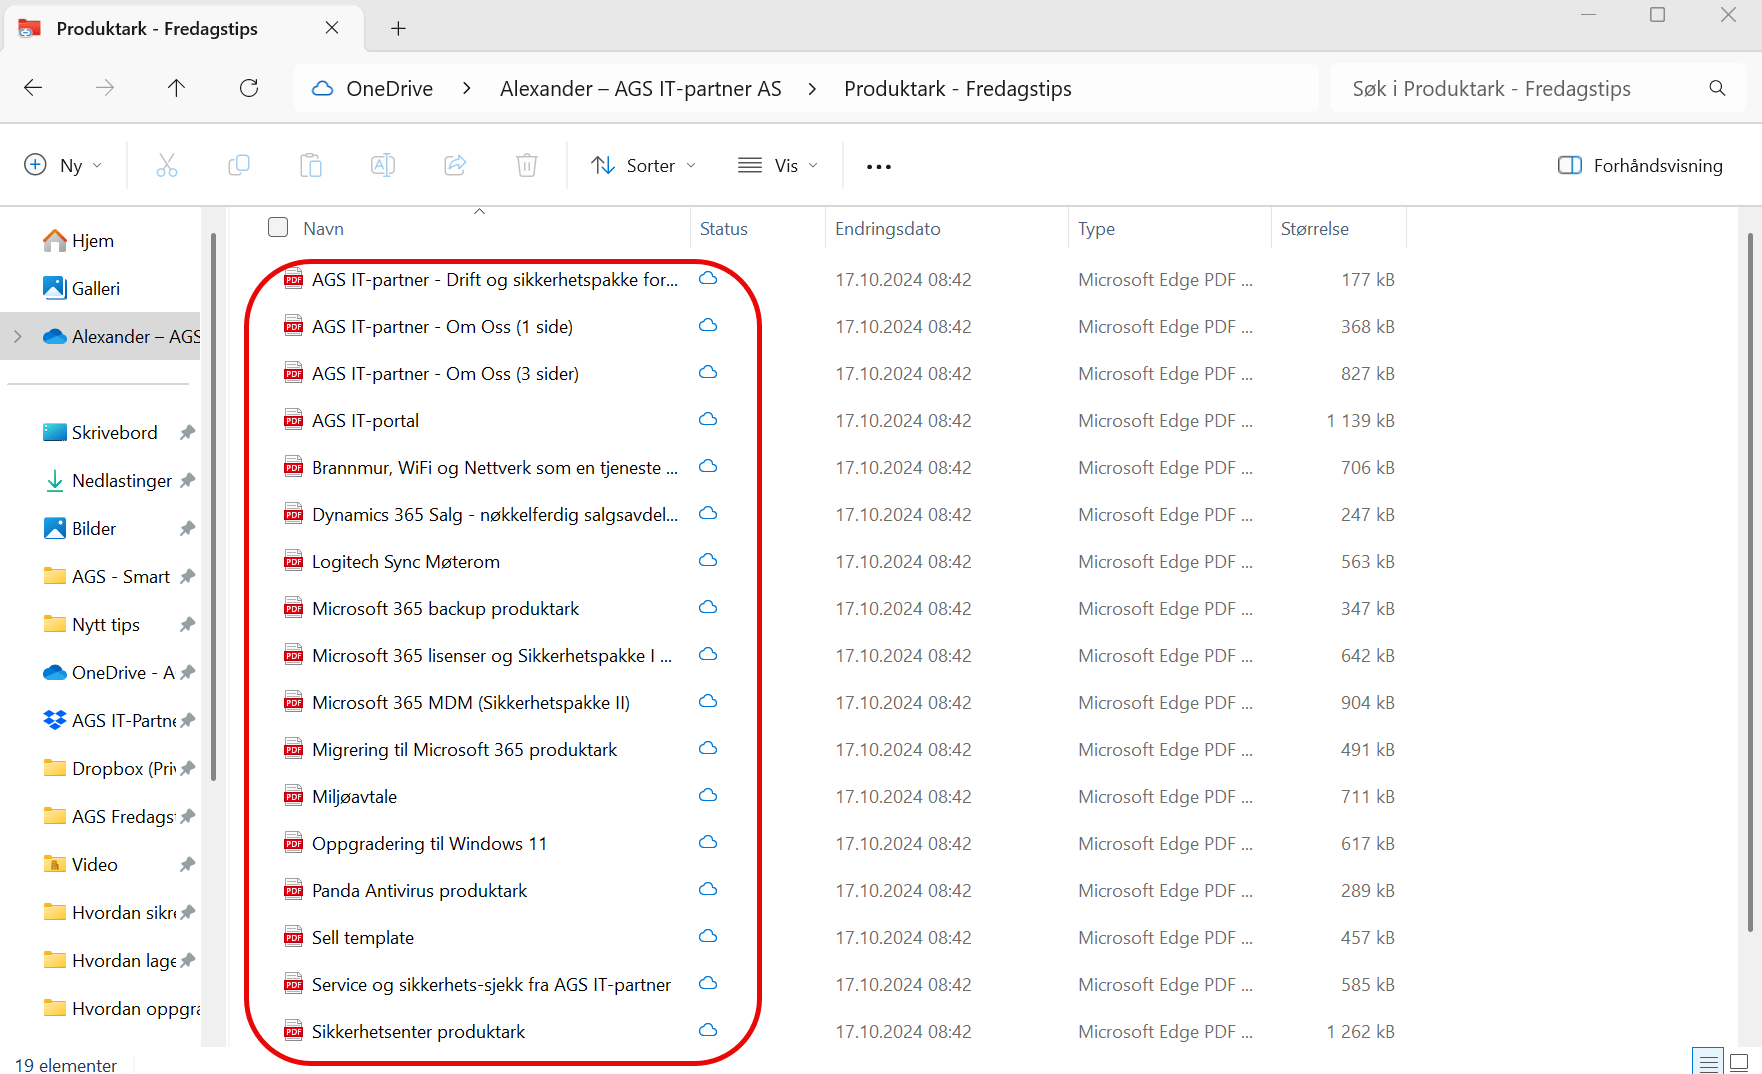
Task: Select file Microsoft 365 backup produktark
Action: pyautogui.click(x=445, y=608)
